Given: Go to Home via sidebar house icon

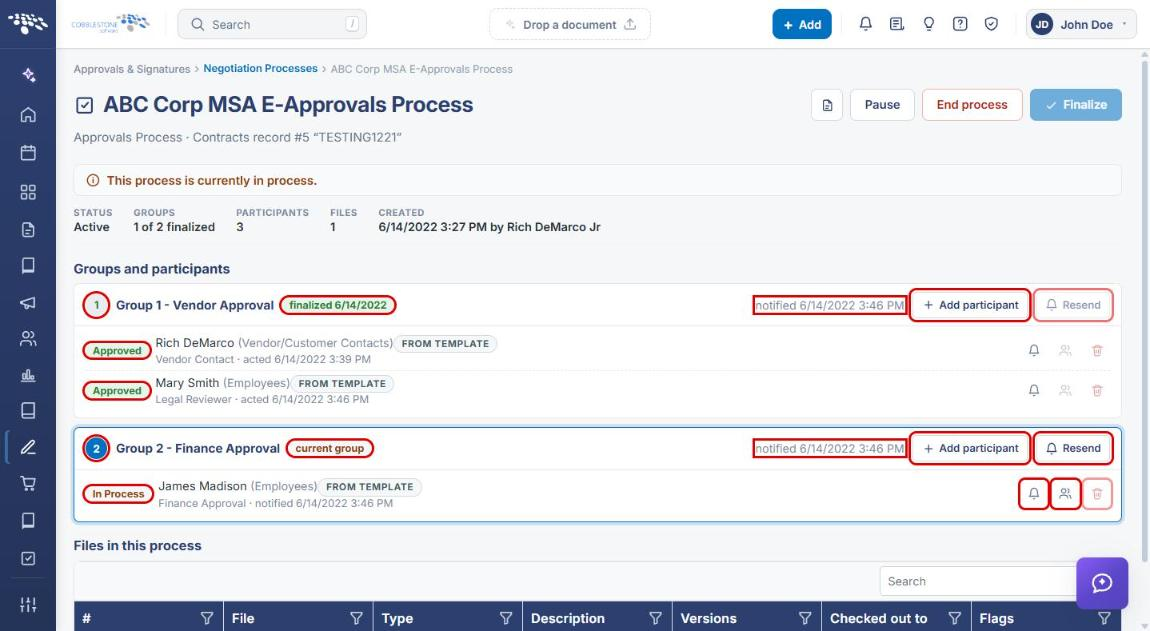Looking at the screenshot, I should (28, 114).
